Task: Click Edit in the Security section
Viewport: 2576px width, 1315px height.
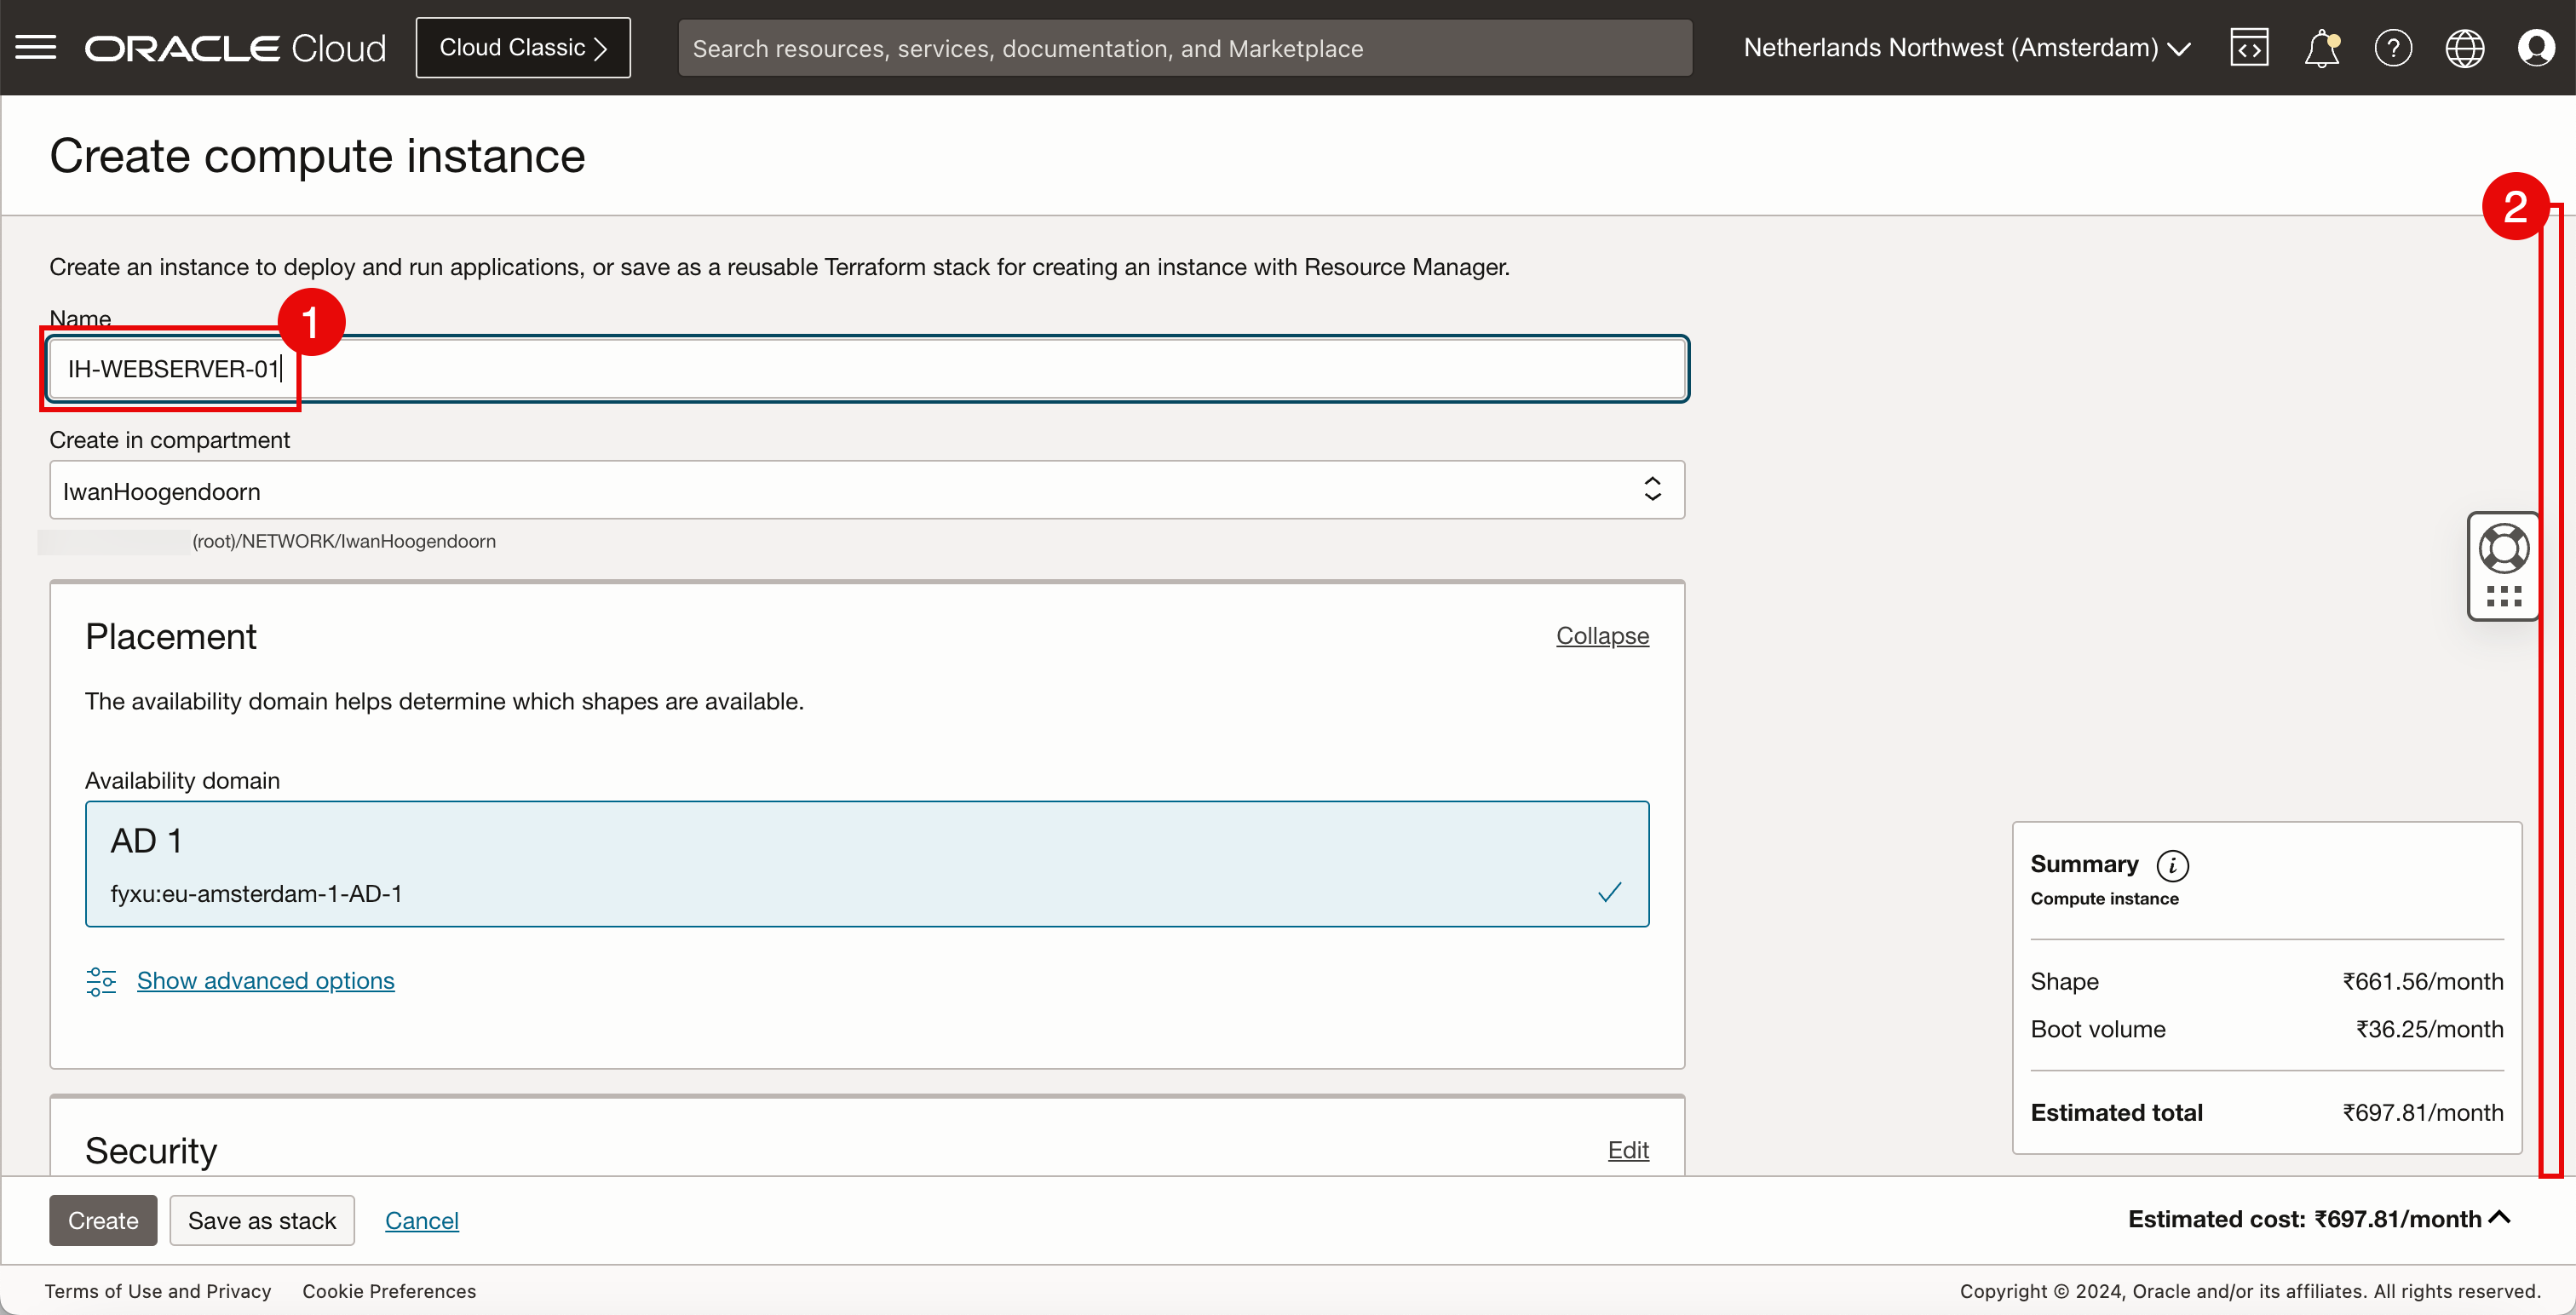Action: 1627,1150
